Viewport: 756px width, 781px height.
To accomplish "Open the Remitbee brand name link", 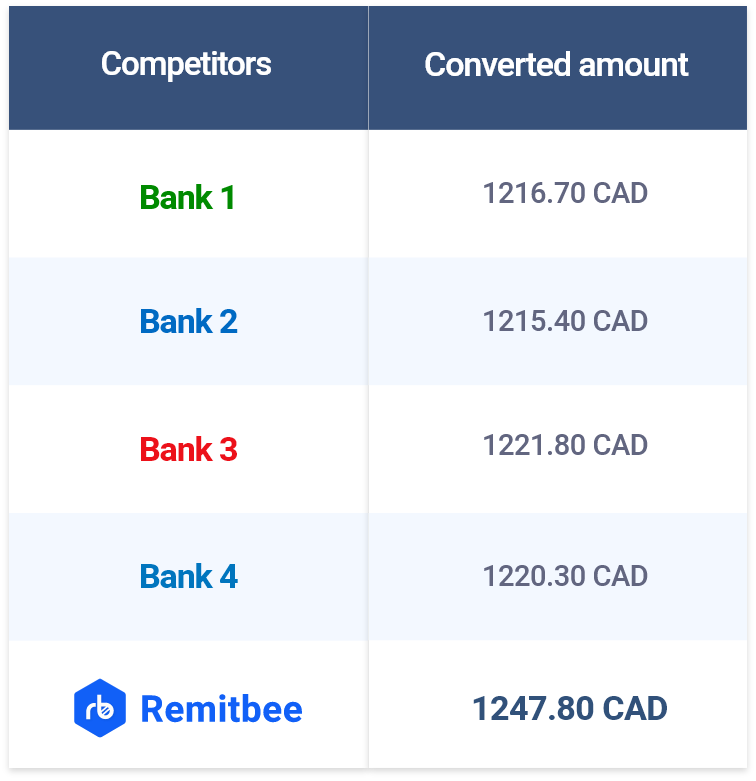I will coord(221,709).
